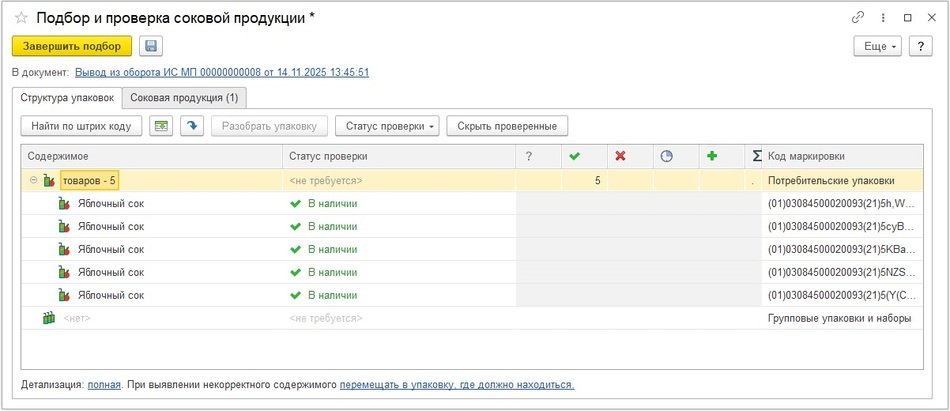Select the first "Яблочный сок" row

tap(111, 203)
